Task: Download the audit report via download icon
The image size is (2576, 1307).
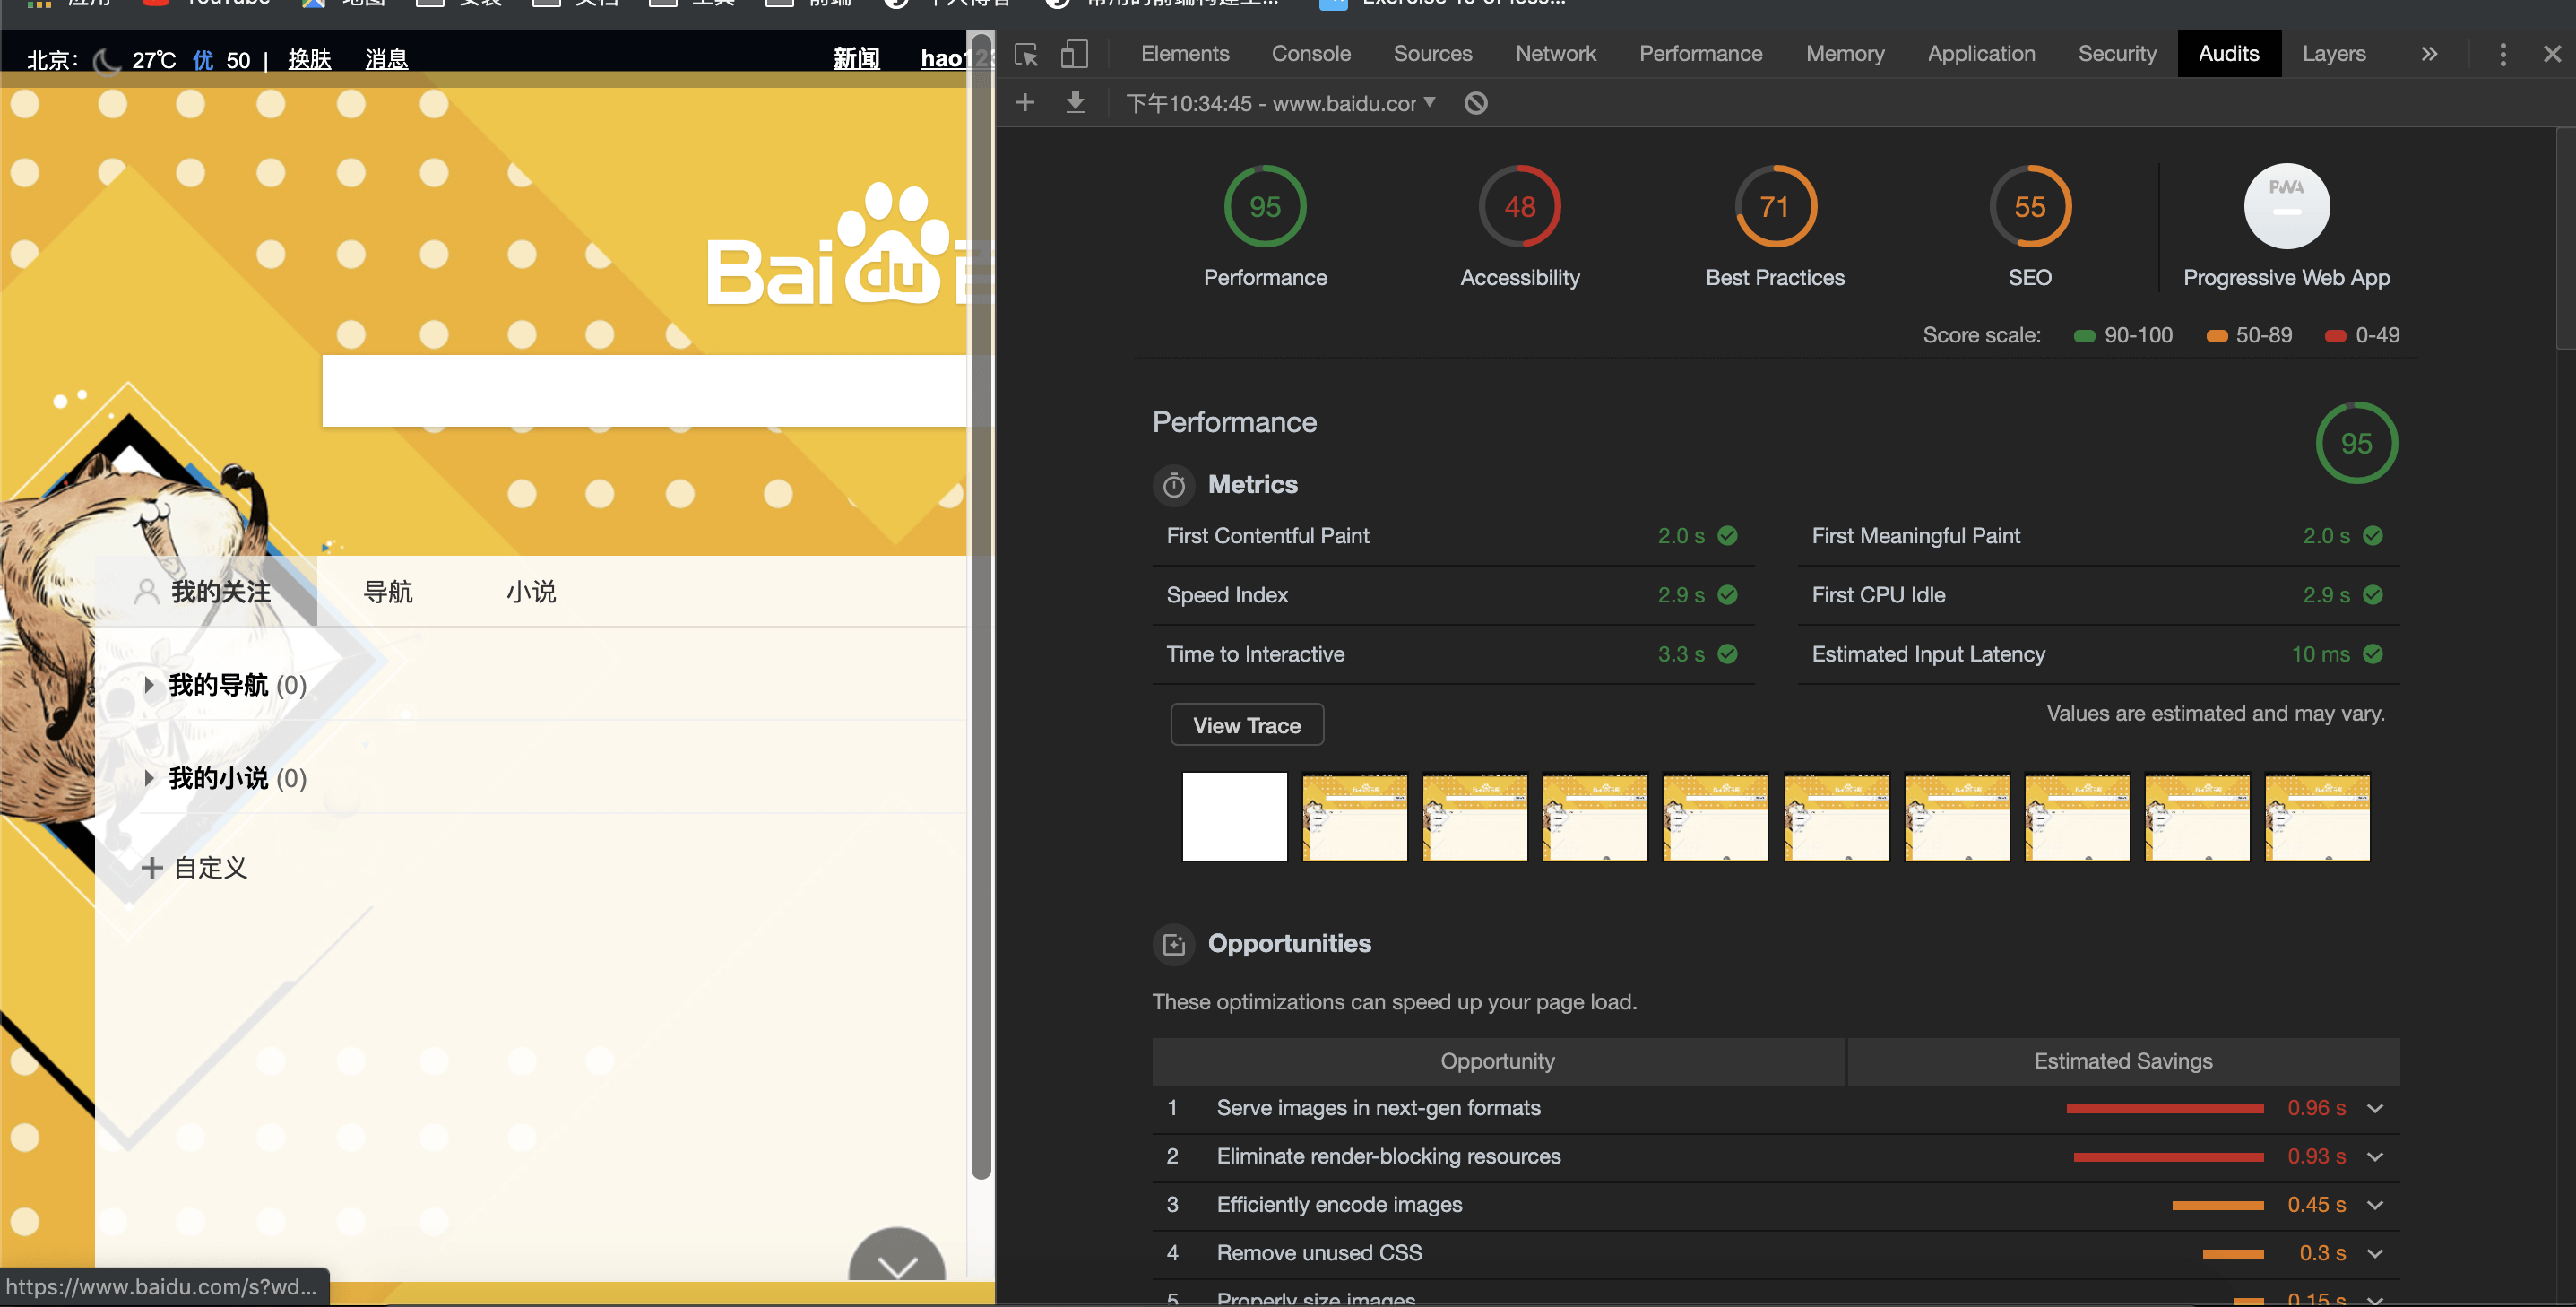Action: (1075, 102)
